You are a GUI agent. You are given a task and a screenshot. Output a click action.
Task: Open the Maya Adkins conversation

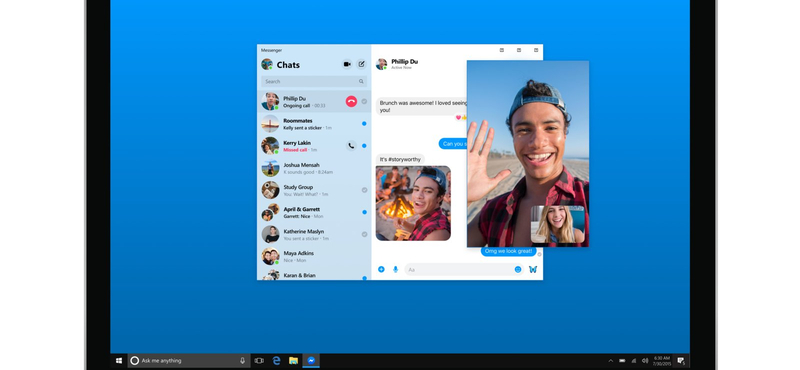tap(314, 256)
